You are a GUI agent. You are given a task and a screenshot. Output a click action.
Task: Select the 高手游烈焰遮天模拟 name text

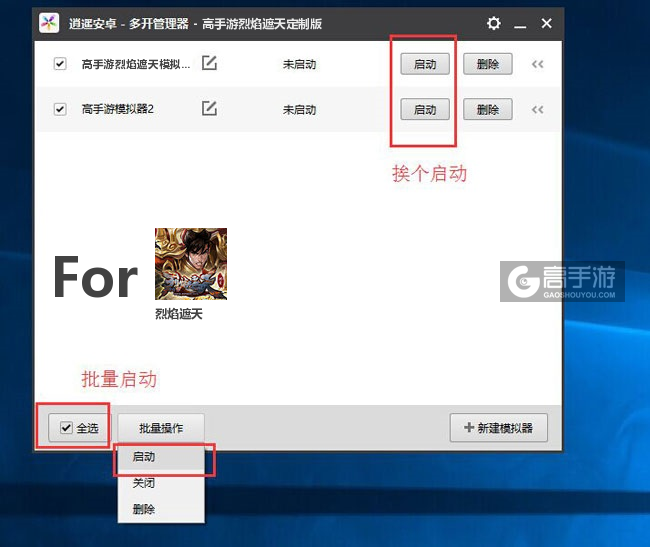pyautogui.click(x=136, y=64)
